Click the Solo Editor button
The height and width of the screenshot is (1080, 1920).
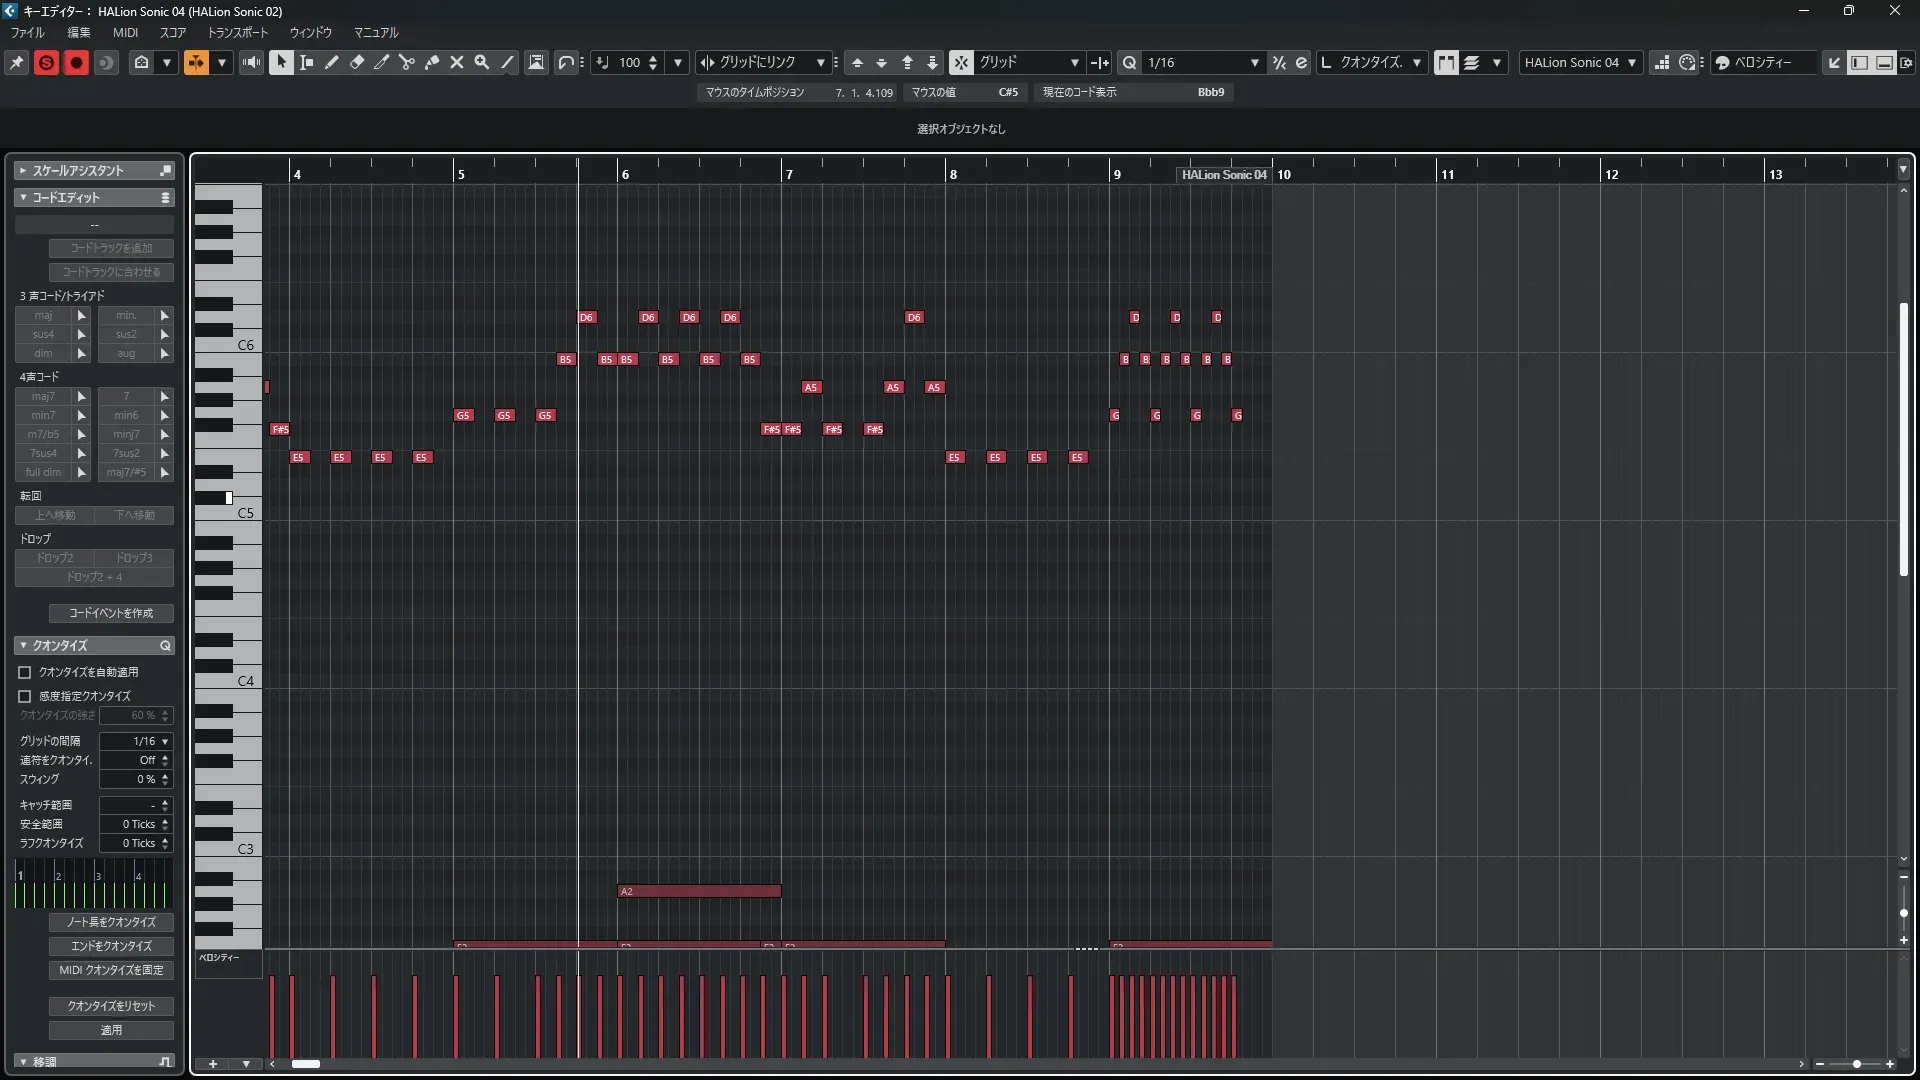click(46, 62)
